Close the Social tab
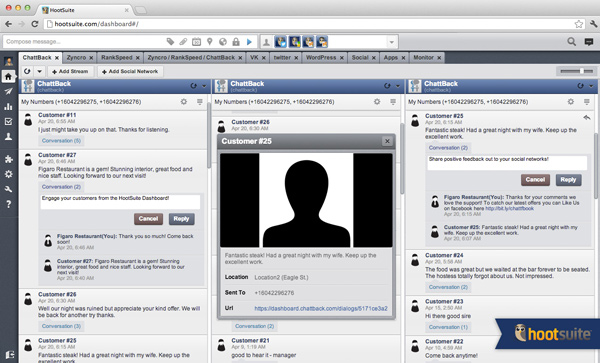This screenshot has height=363, width=600. (x=374, y=58)
